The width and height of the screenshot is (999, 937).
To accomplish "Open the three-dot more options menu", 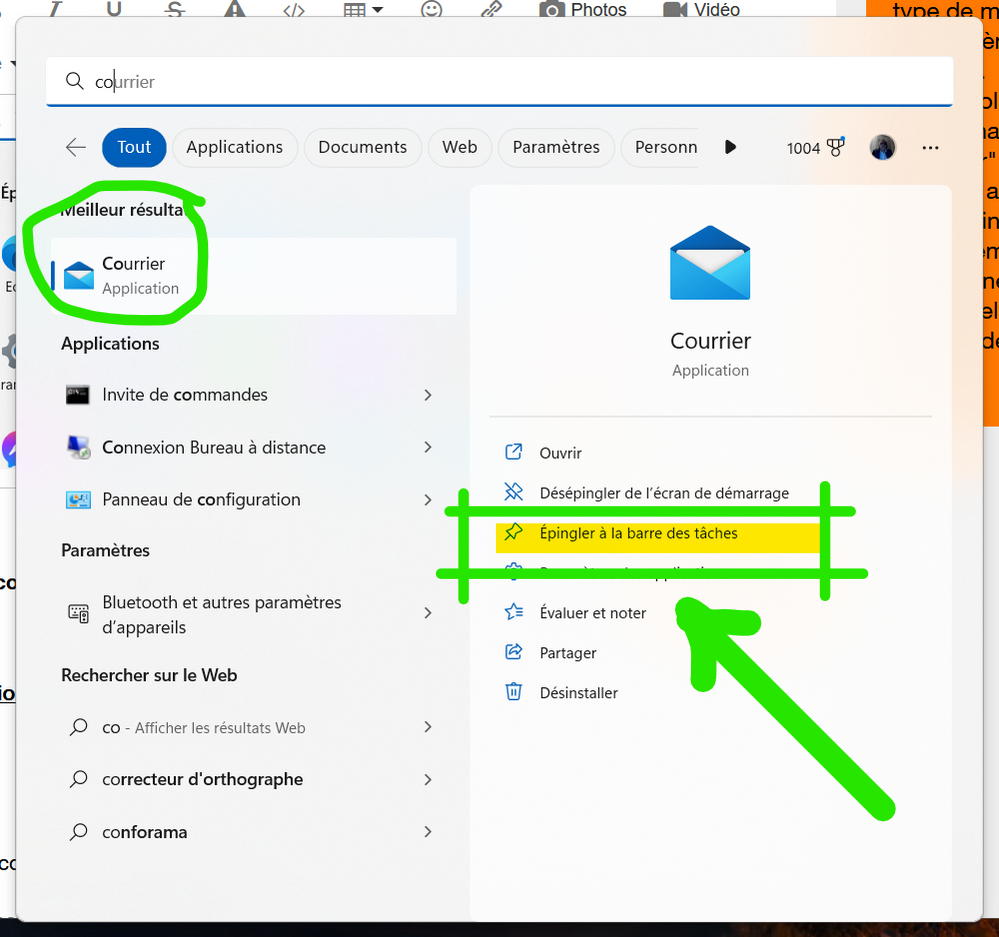I will pos(930,148).
